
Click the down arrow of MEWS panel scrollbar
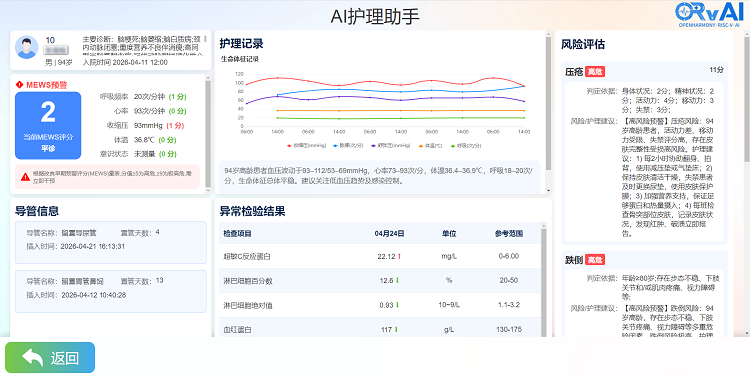pyautogui.click(x=208, y=190)
